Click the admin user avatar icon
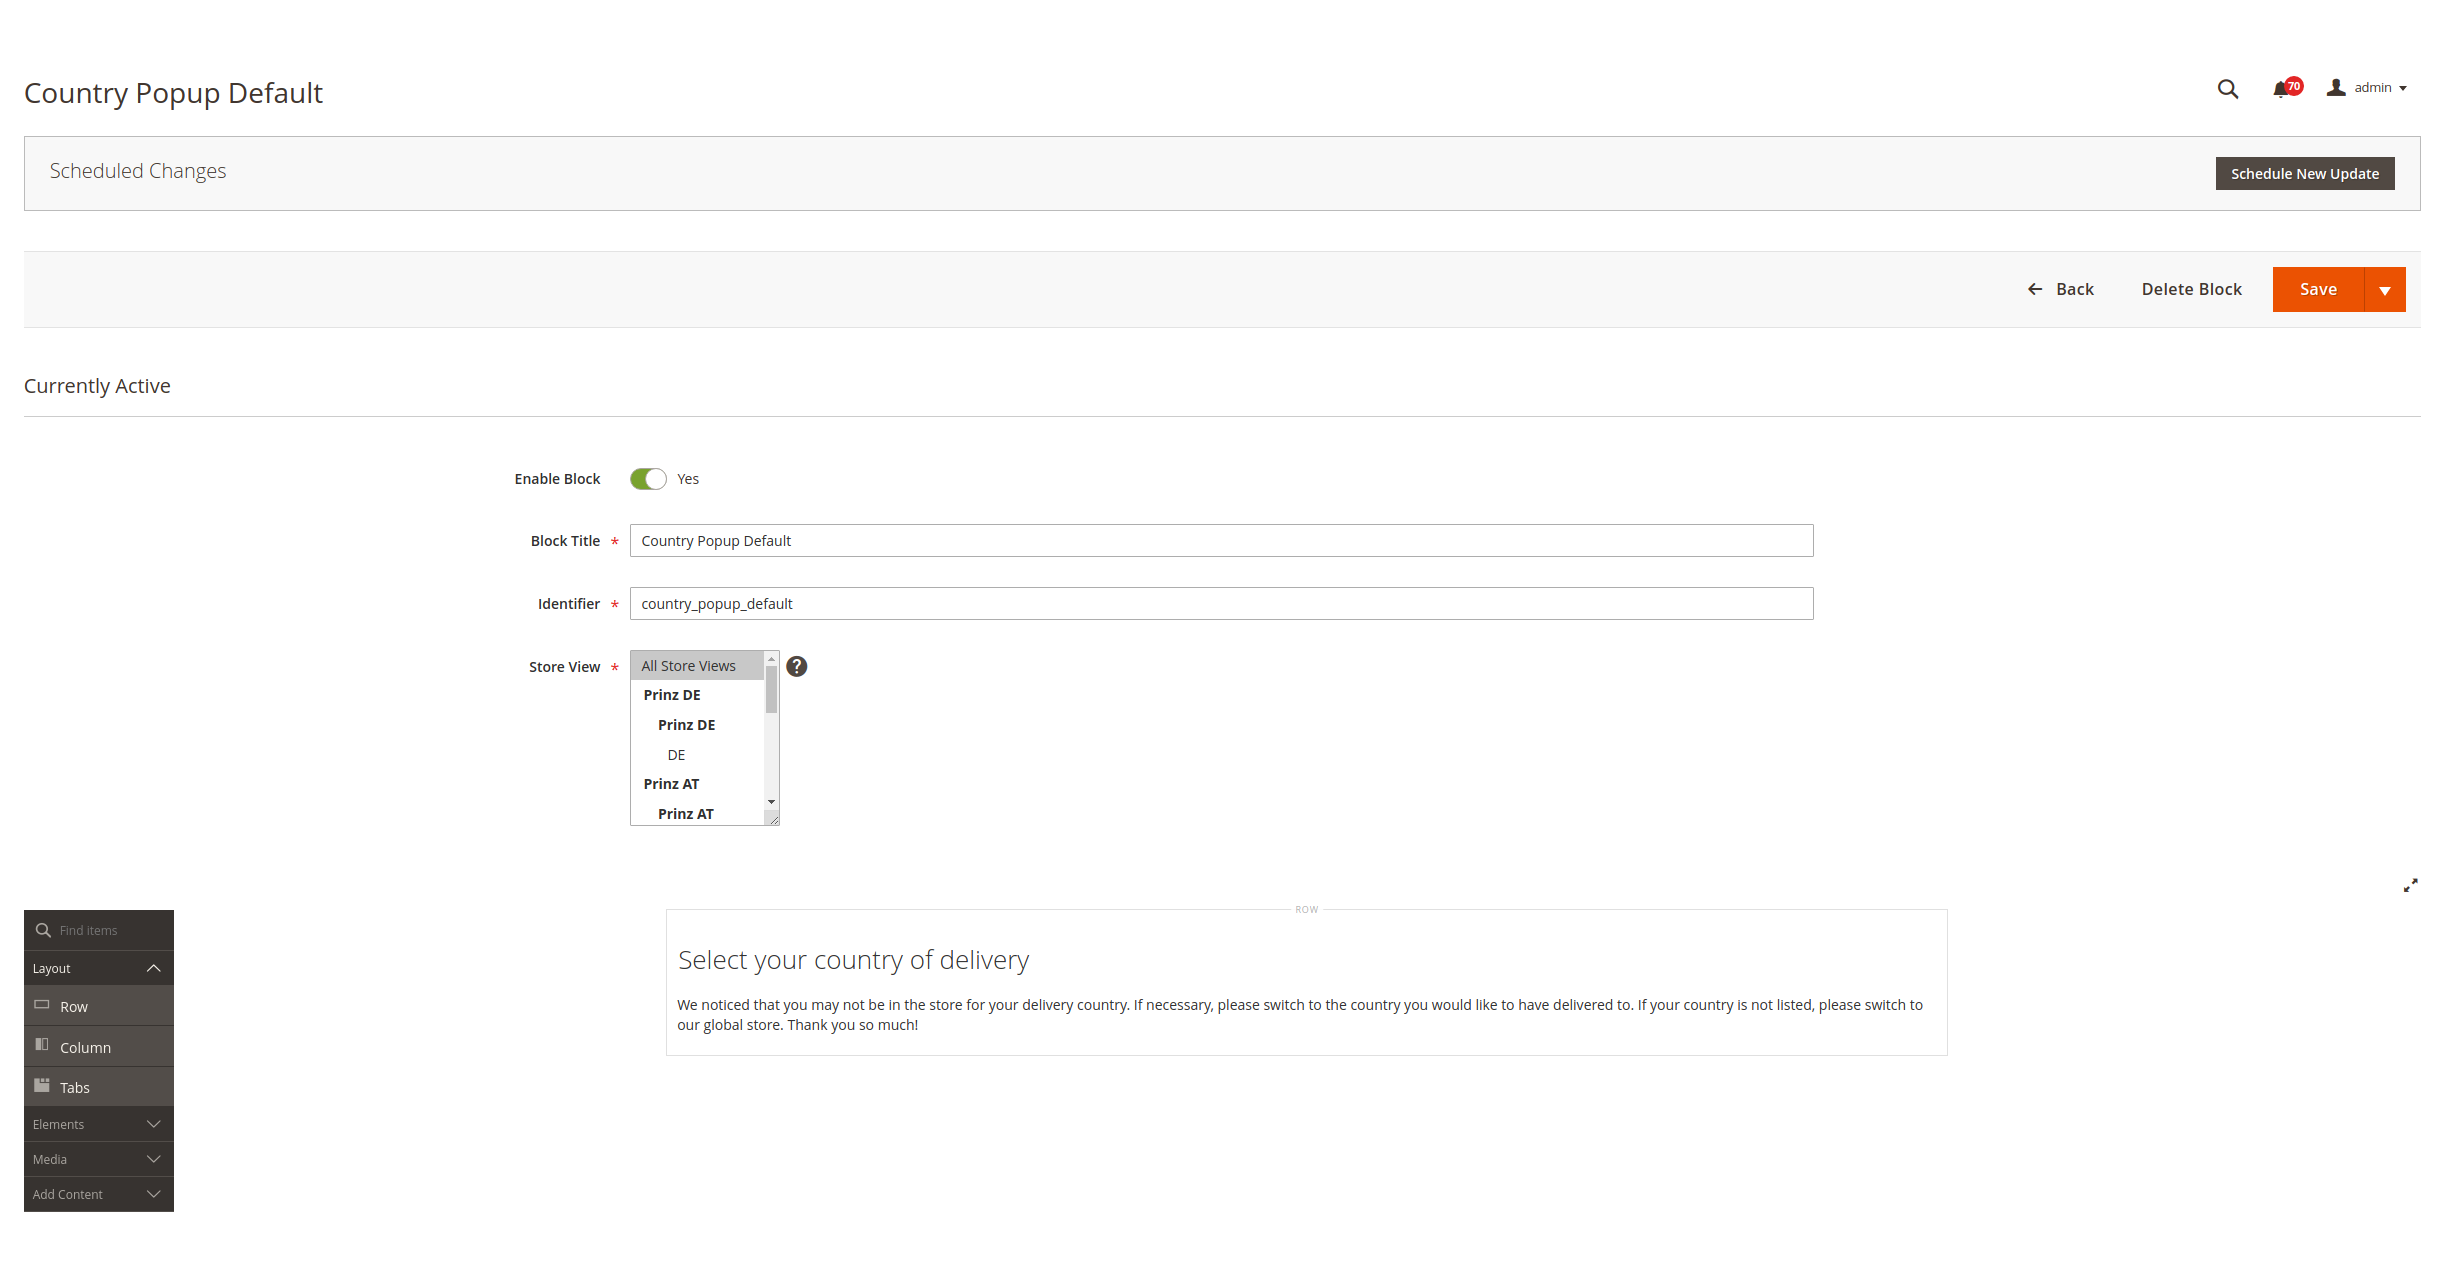 point(2336,88)
